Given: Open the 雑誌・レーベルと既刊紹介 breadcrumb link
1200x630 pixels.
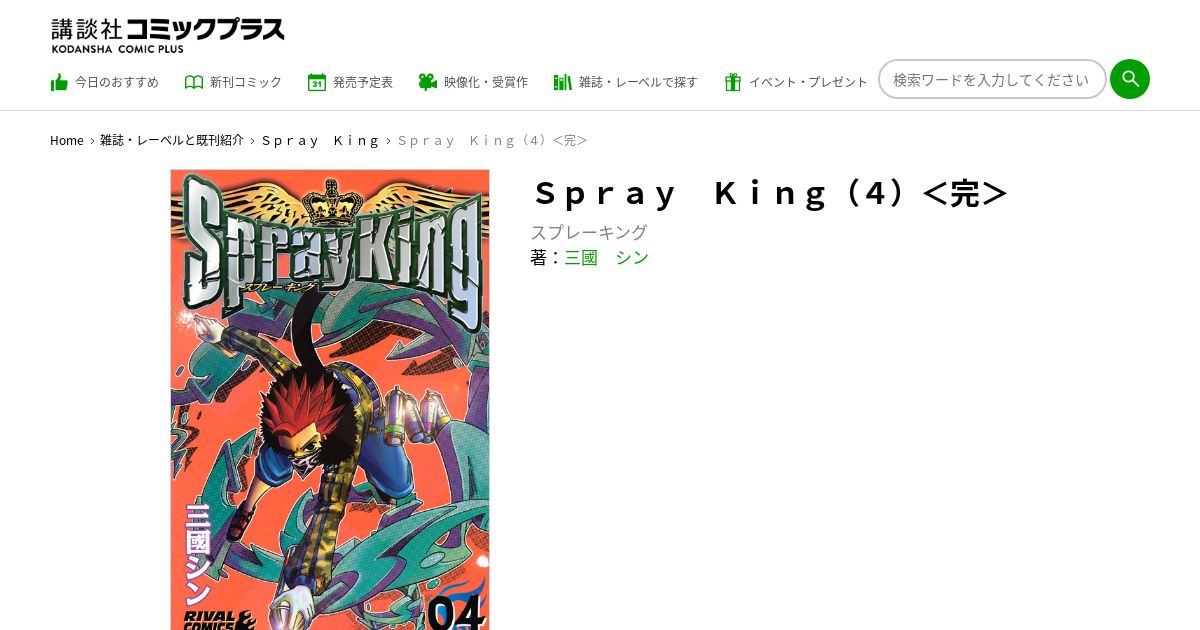Looking at the screenshot, I should pos(172,140).
